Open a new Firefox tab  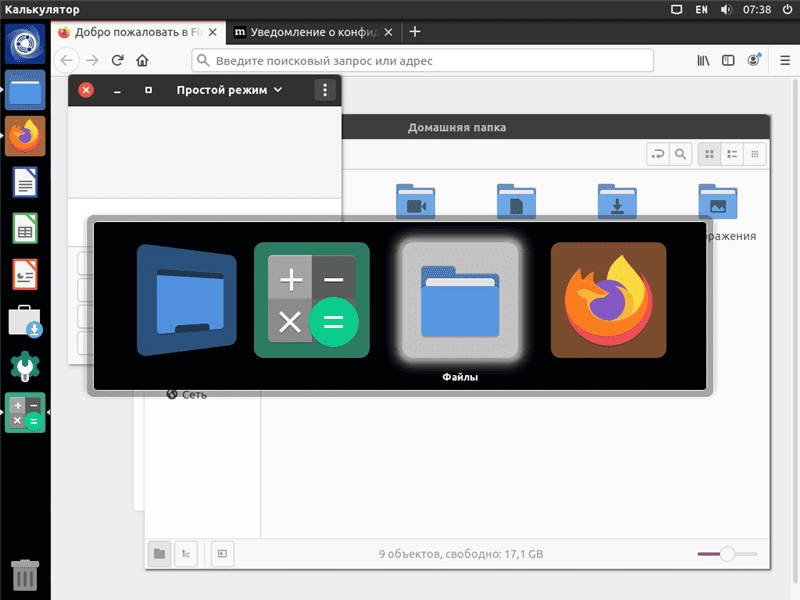pos(415,32)
